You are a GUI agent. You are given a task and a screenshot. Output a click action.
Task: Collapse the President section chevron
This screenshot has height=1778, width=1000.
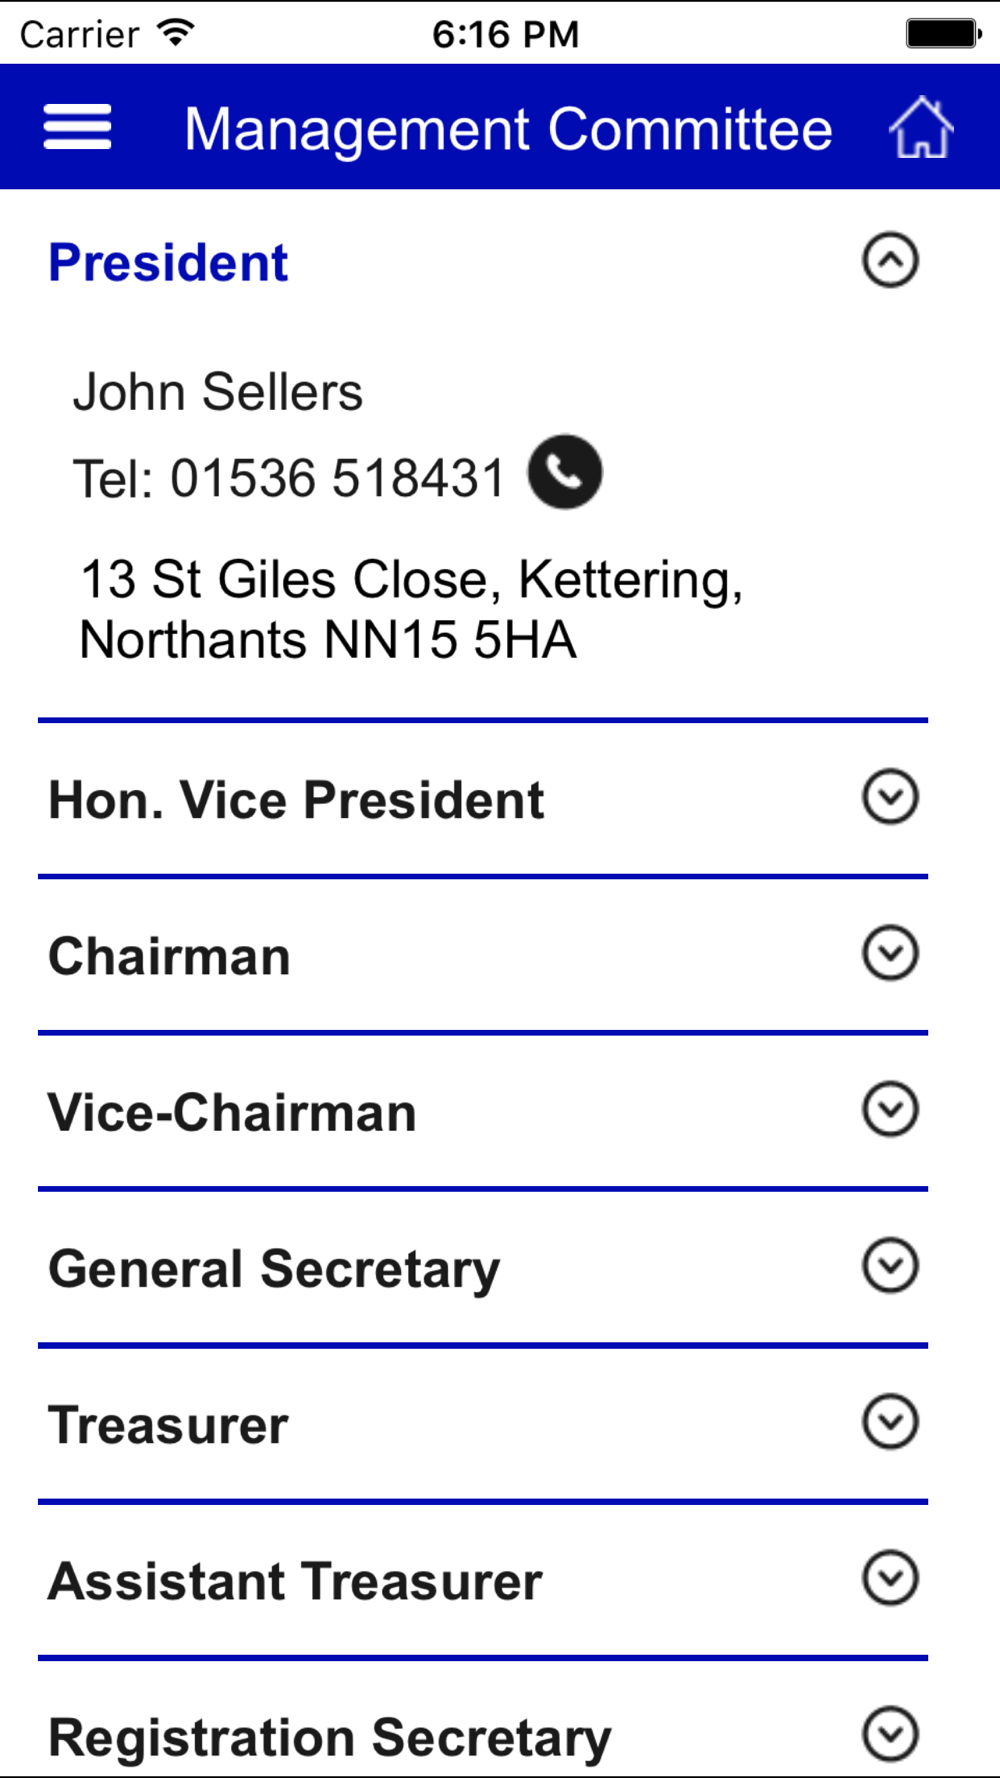[x=890, y=261]
